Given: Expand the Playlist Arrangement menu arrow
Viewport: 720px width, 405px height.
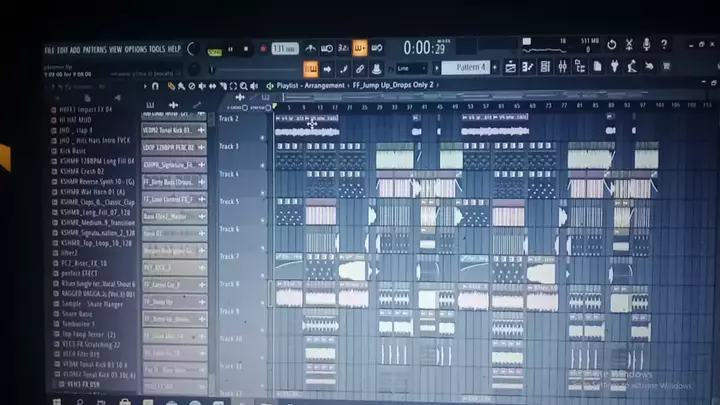Looking at the screenshot, I should point(271,86).
